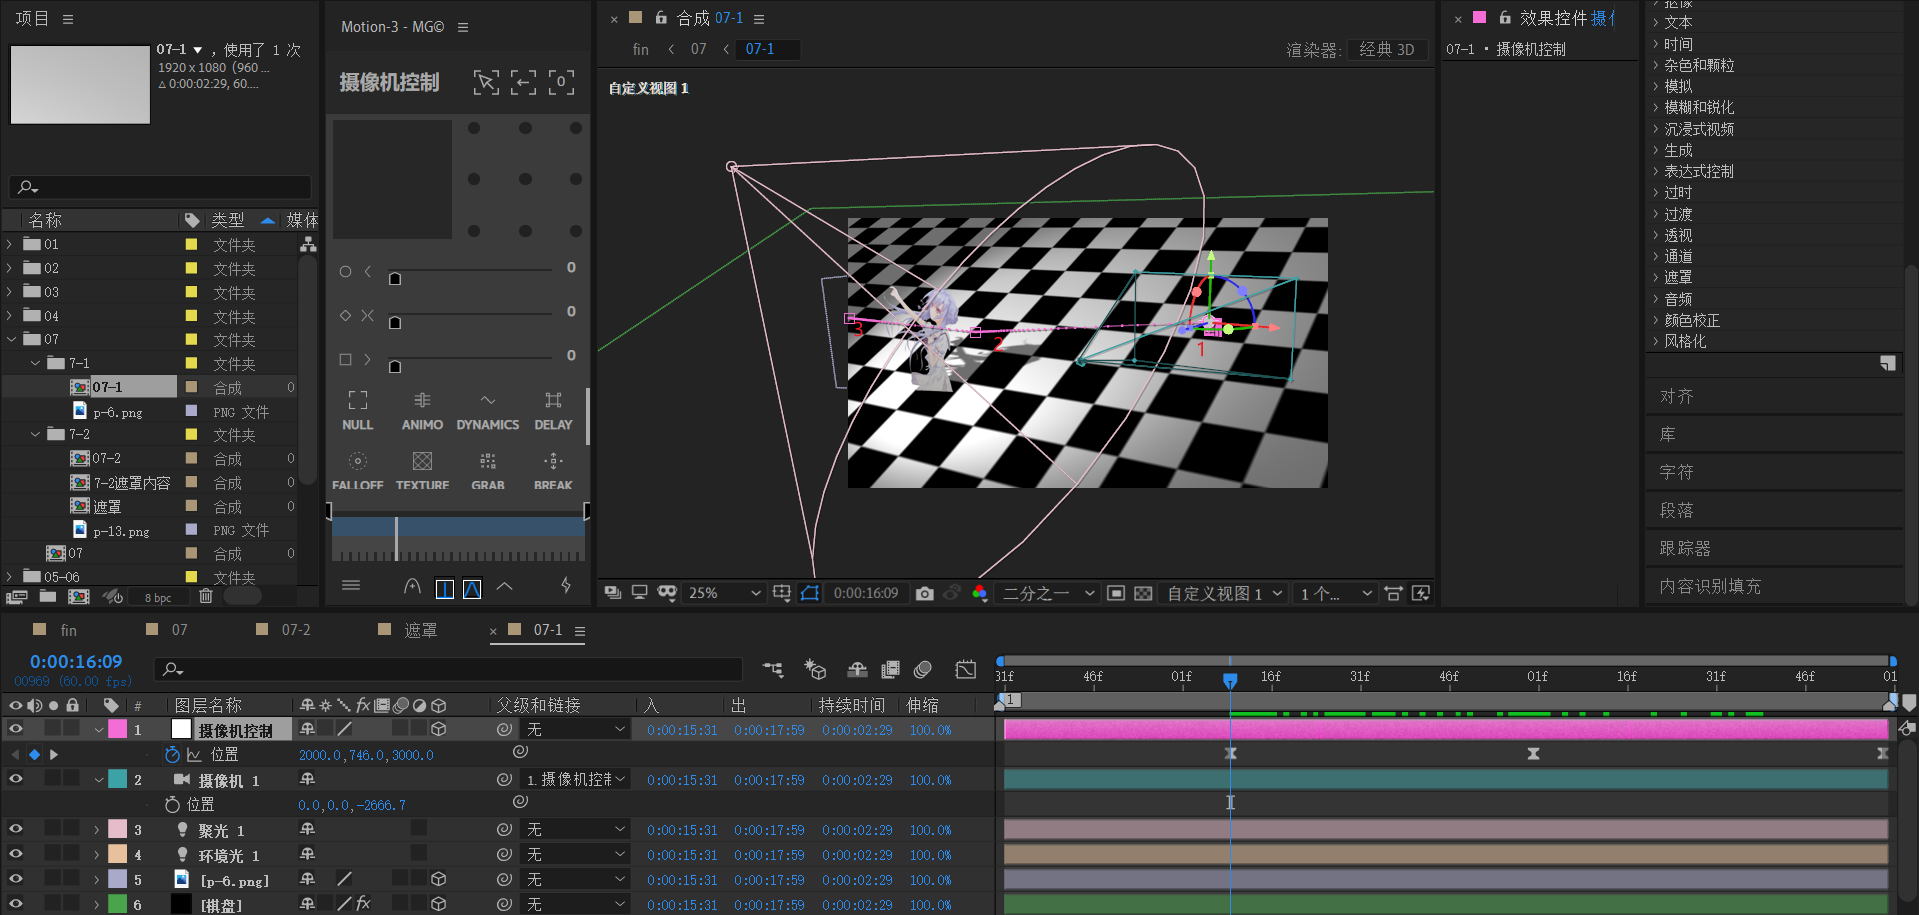The width and height of the screenshot is (1919, 915).
Task: Click the DELAY tool icon
Action: point(553,400)
